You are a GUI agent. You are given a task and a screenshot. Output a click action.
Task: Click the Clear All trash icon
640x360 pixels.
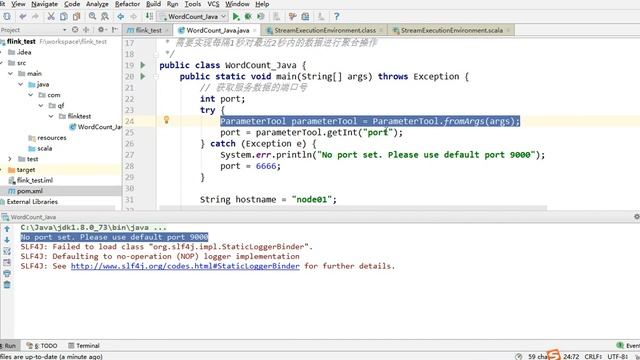(7, 284)
